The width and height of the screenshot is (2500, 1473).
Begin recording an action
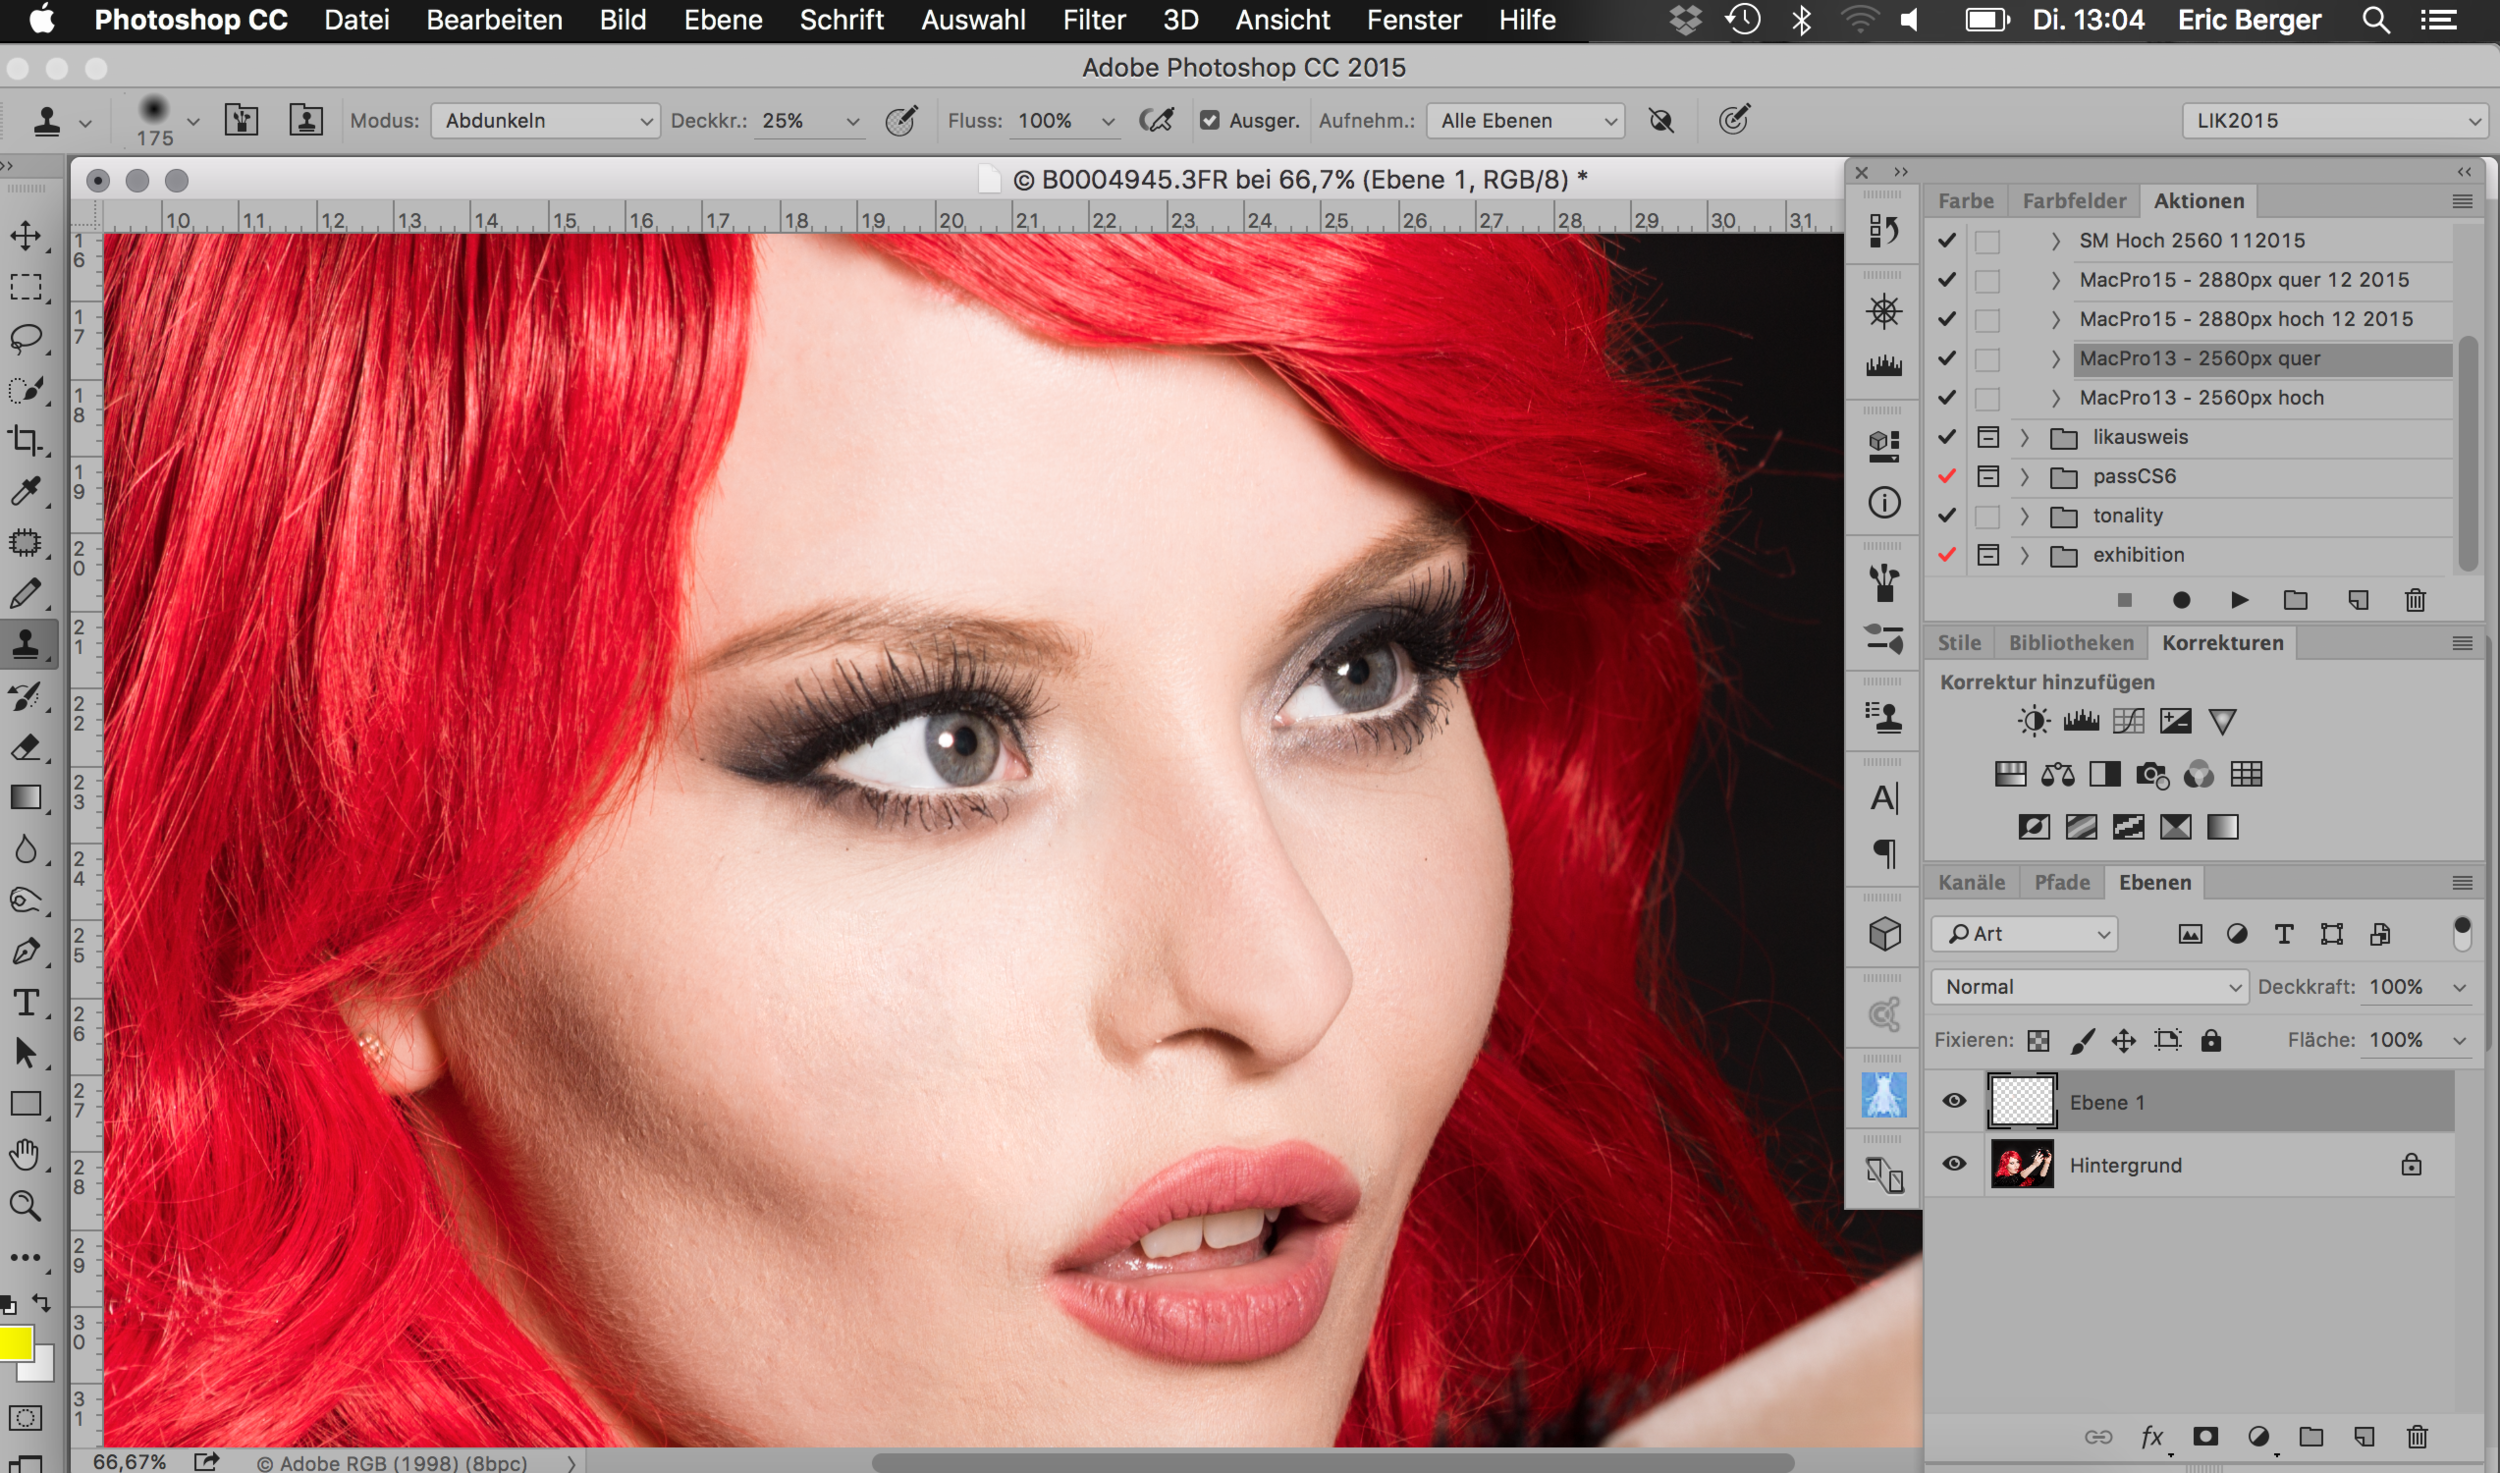pos(2181,600)
